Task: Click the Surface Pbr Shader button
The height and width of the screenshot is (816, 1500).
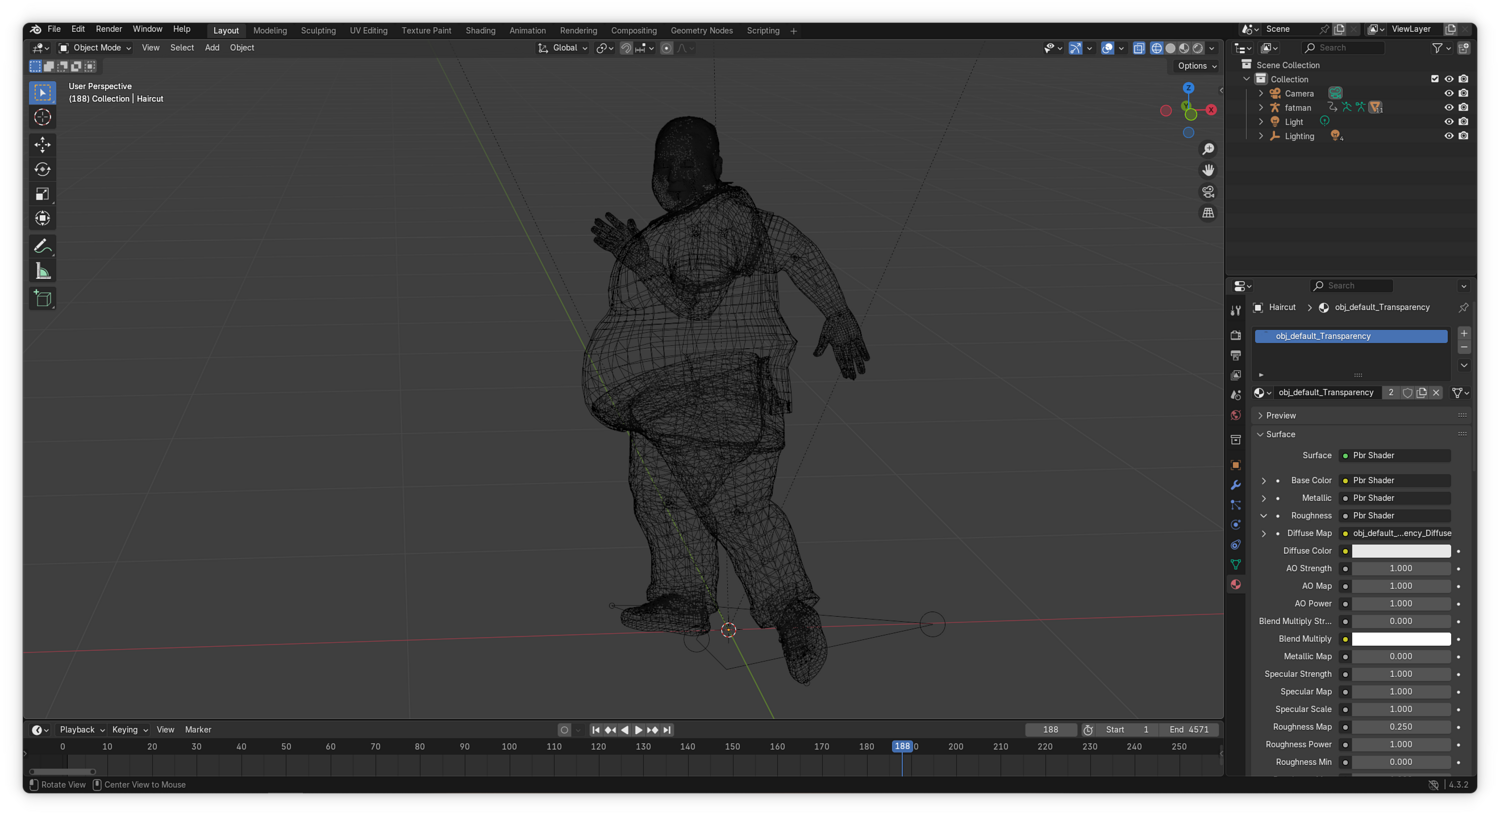Action: [x=1396, y=456]
